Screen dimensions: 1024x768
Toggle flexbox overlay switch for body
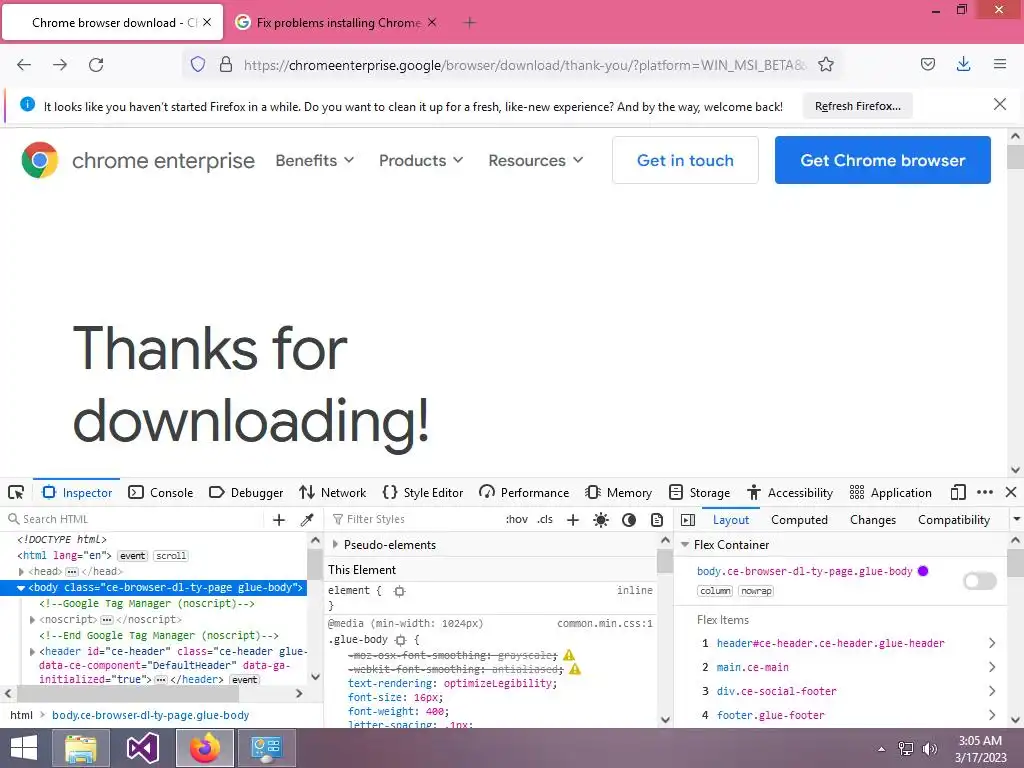point(980,581)
